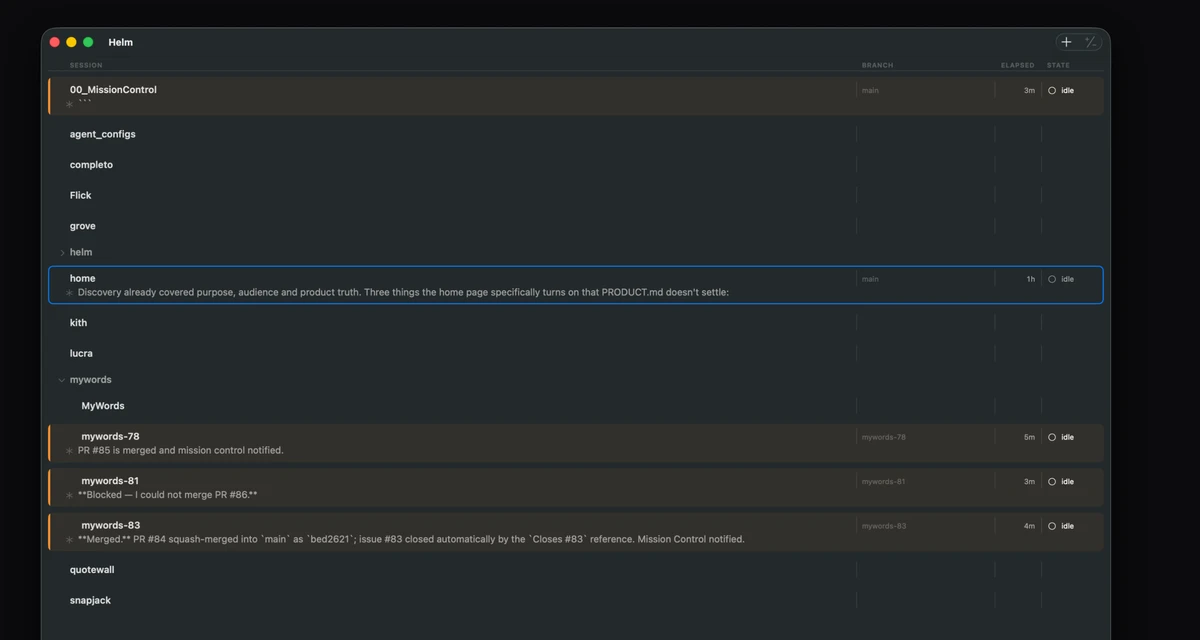Click idle state circle for mywords-78
1200x640 pixels.
tap(1052, 437)
